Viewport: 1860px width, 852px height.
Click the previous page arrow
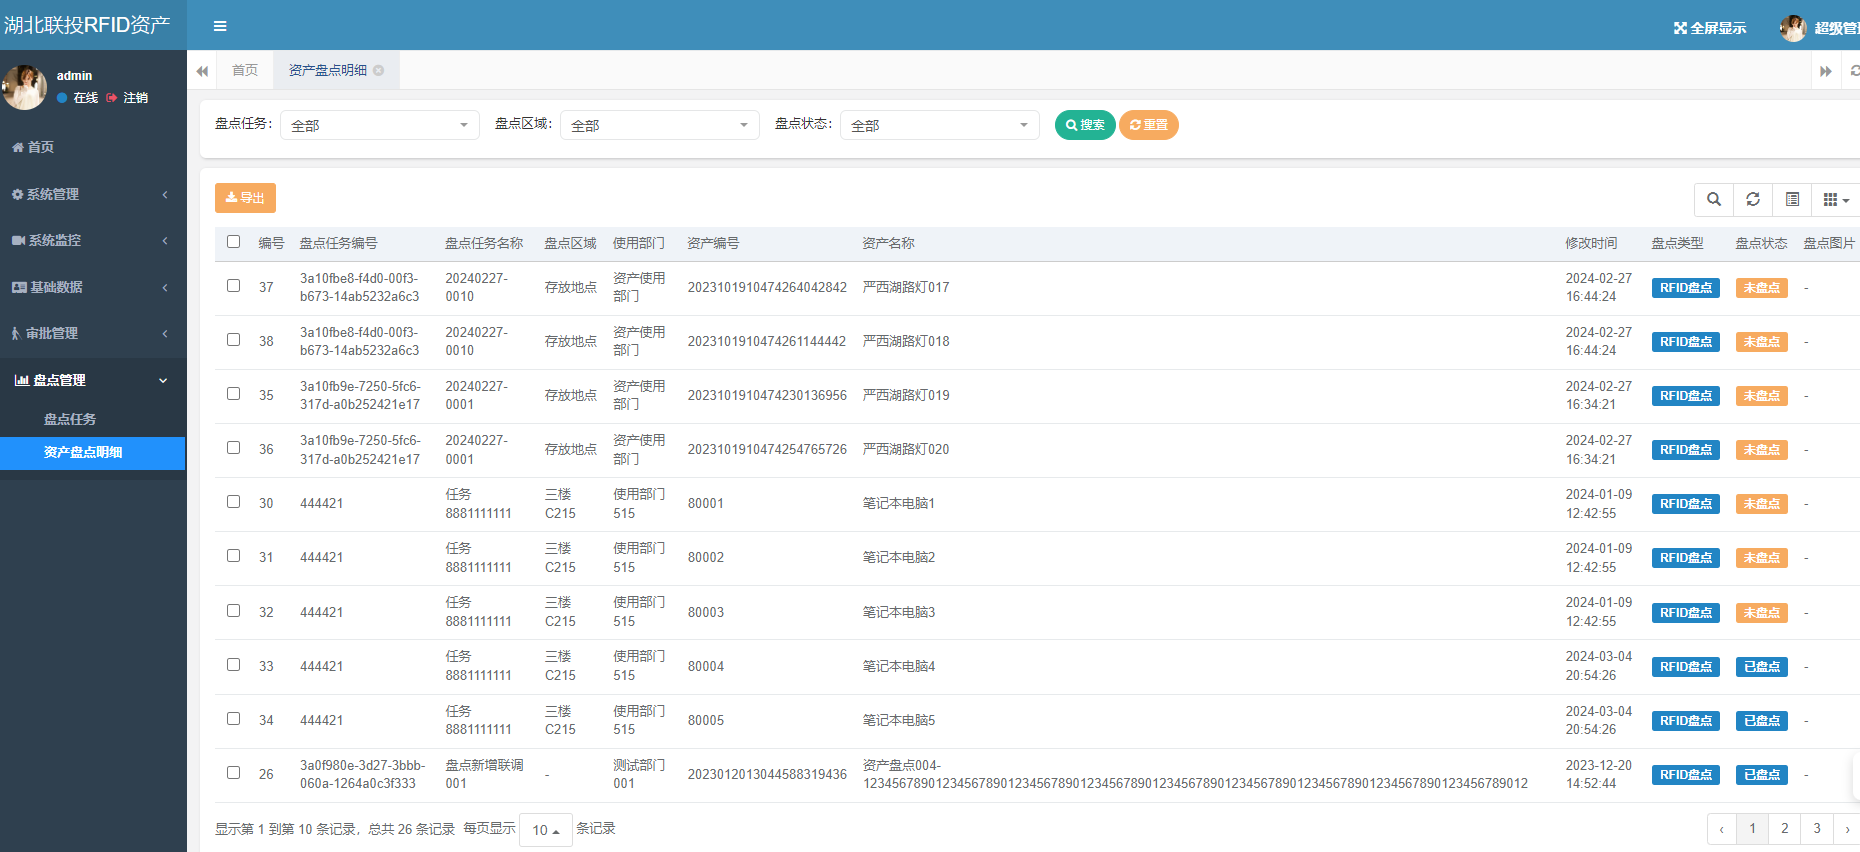[1721, 828]
